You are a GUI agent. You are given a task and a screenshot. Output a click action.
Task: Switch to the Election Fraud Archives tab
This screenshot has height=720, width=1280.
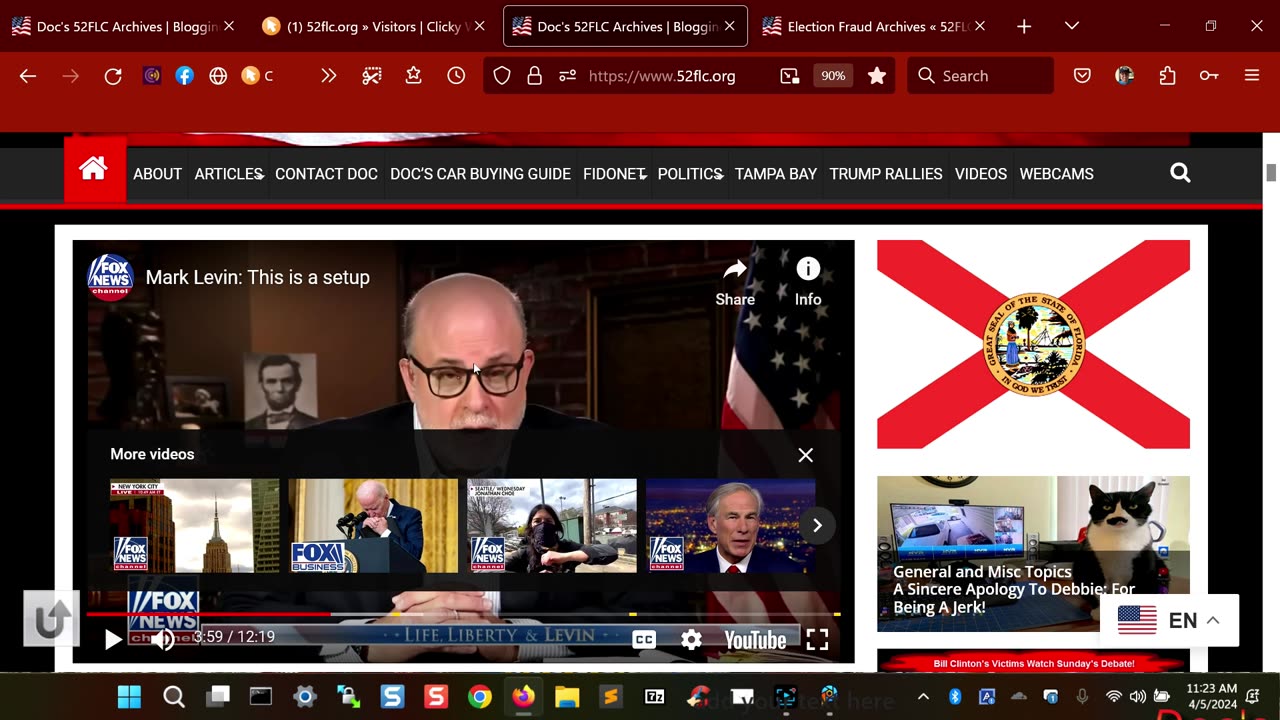tap(875, 27)
